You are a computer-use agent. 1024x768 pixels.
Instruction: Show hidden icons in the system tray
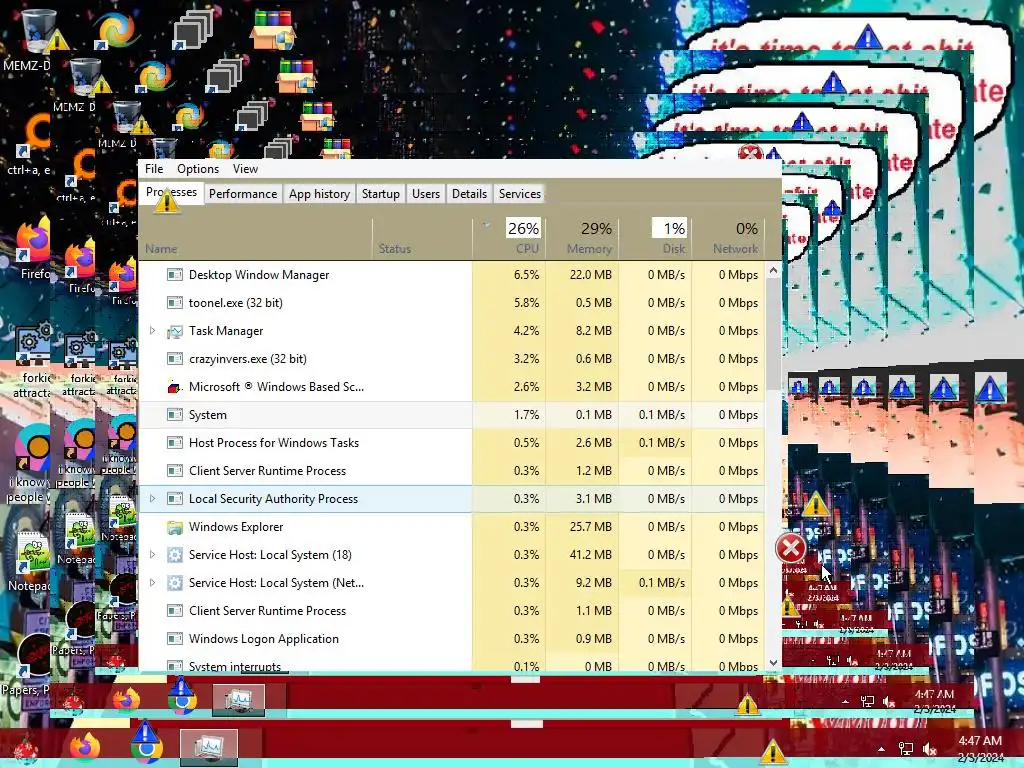881,749
